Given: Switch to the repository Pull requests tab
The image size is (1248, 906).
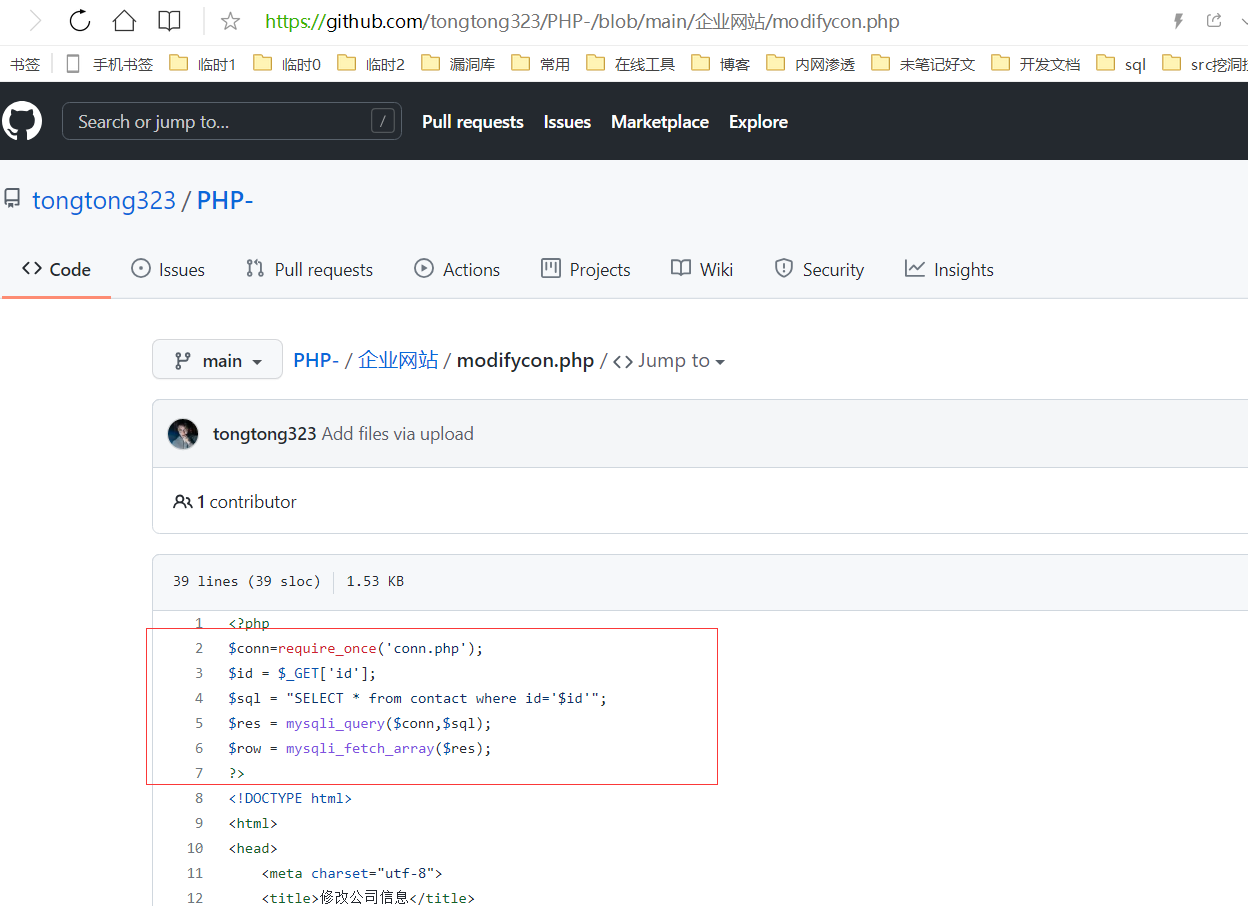Looking at the screenshot, I should coord(309,269).
